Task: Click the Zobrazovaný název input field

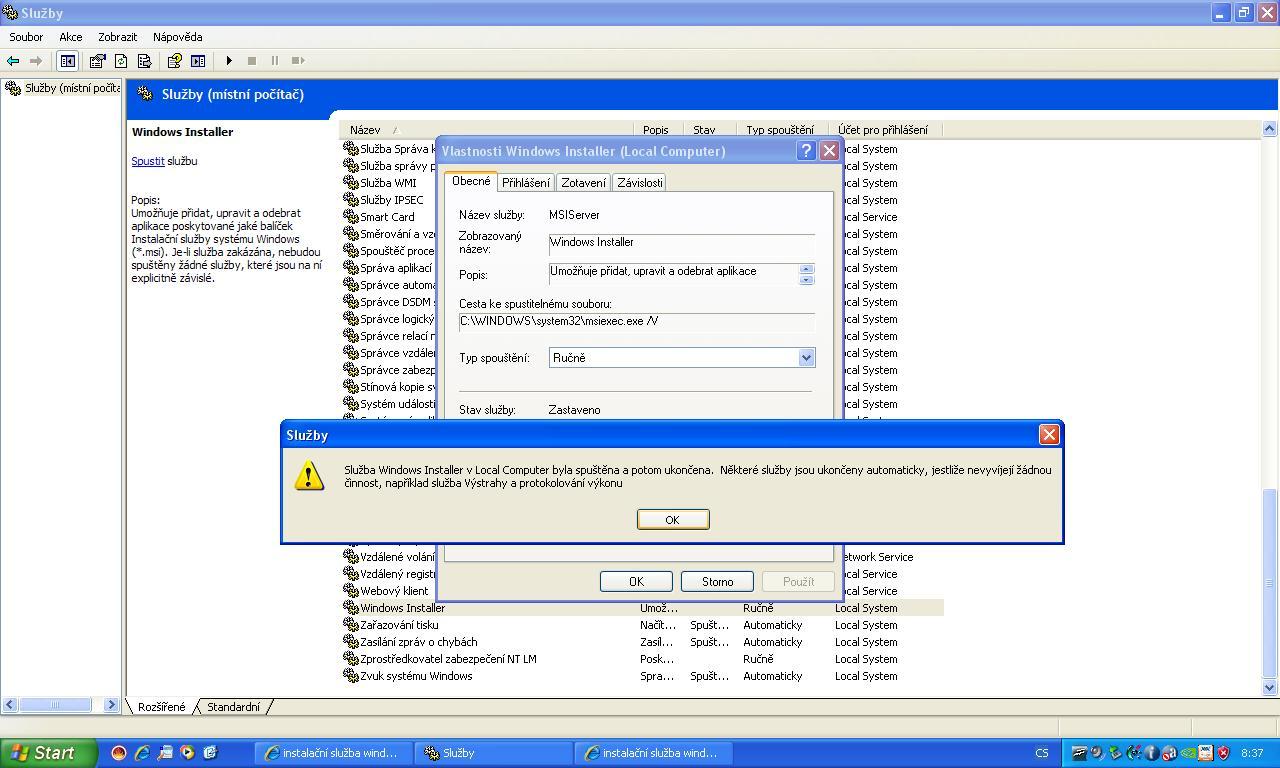Action: click(x=682, y=243)
